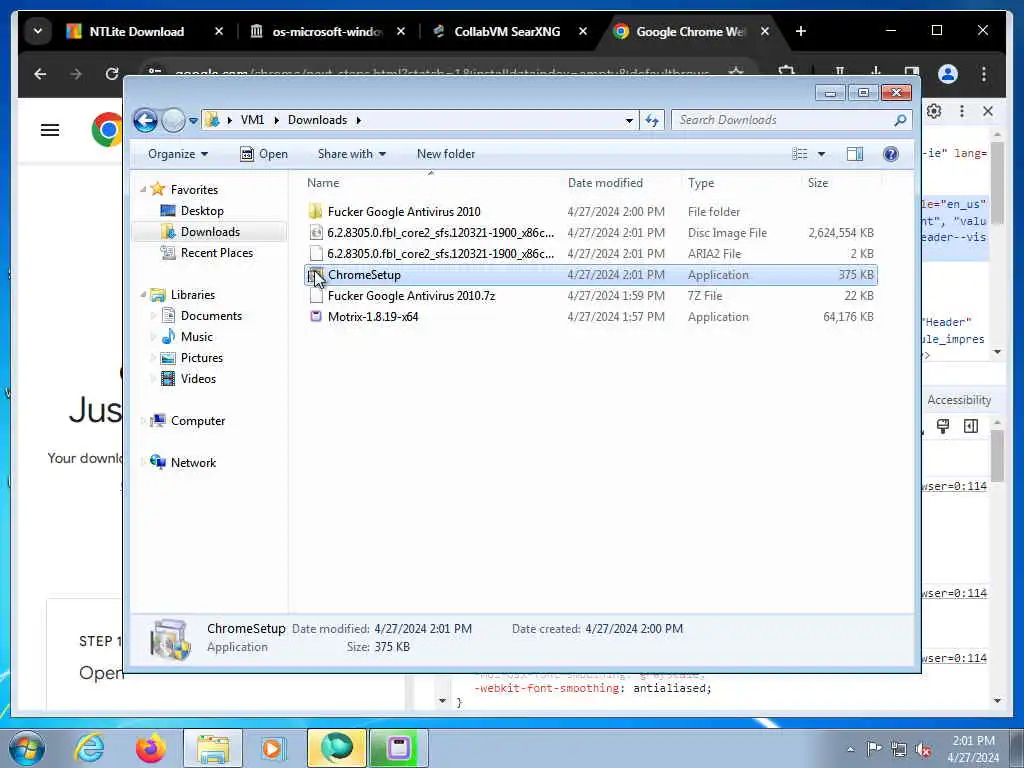1024x768 pixels.
Task: Open Action Center flag tray icon
Action: tap(874, 748)
